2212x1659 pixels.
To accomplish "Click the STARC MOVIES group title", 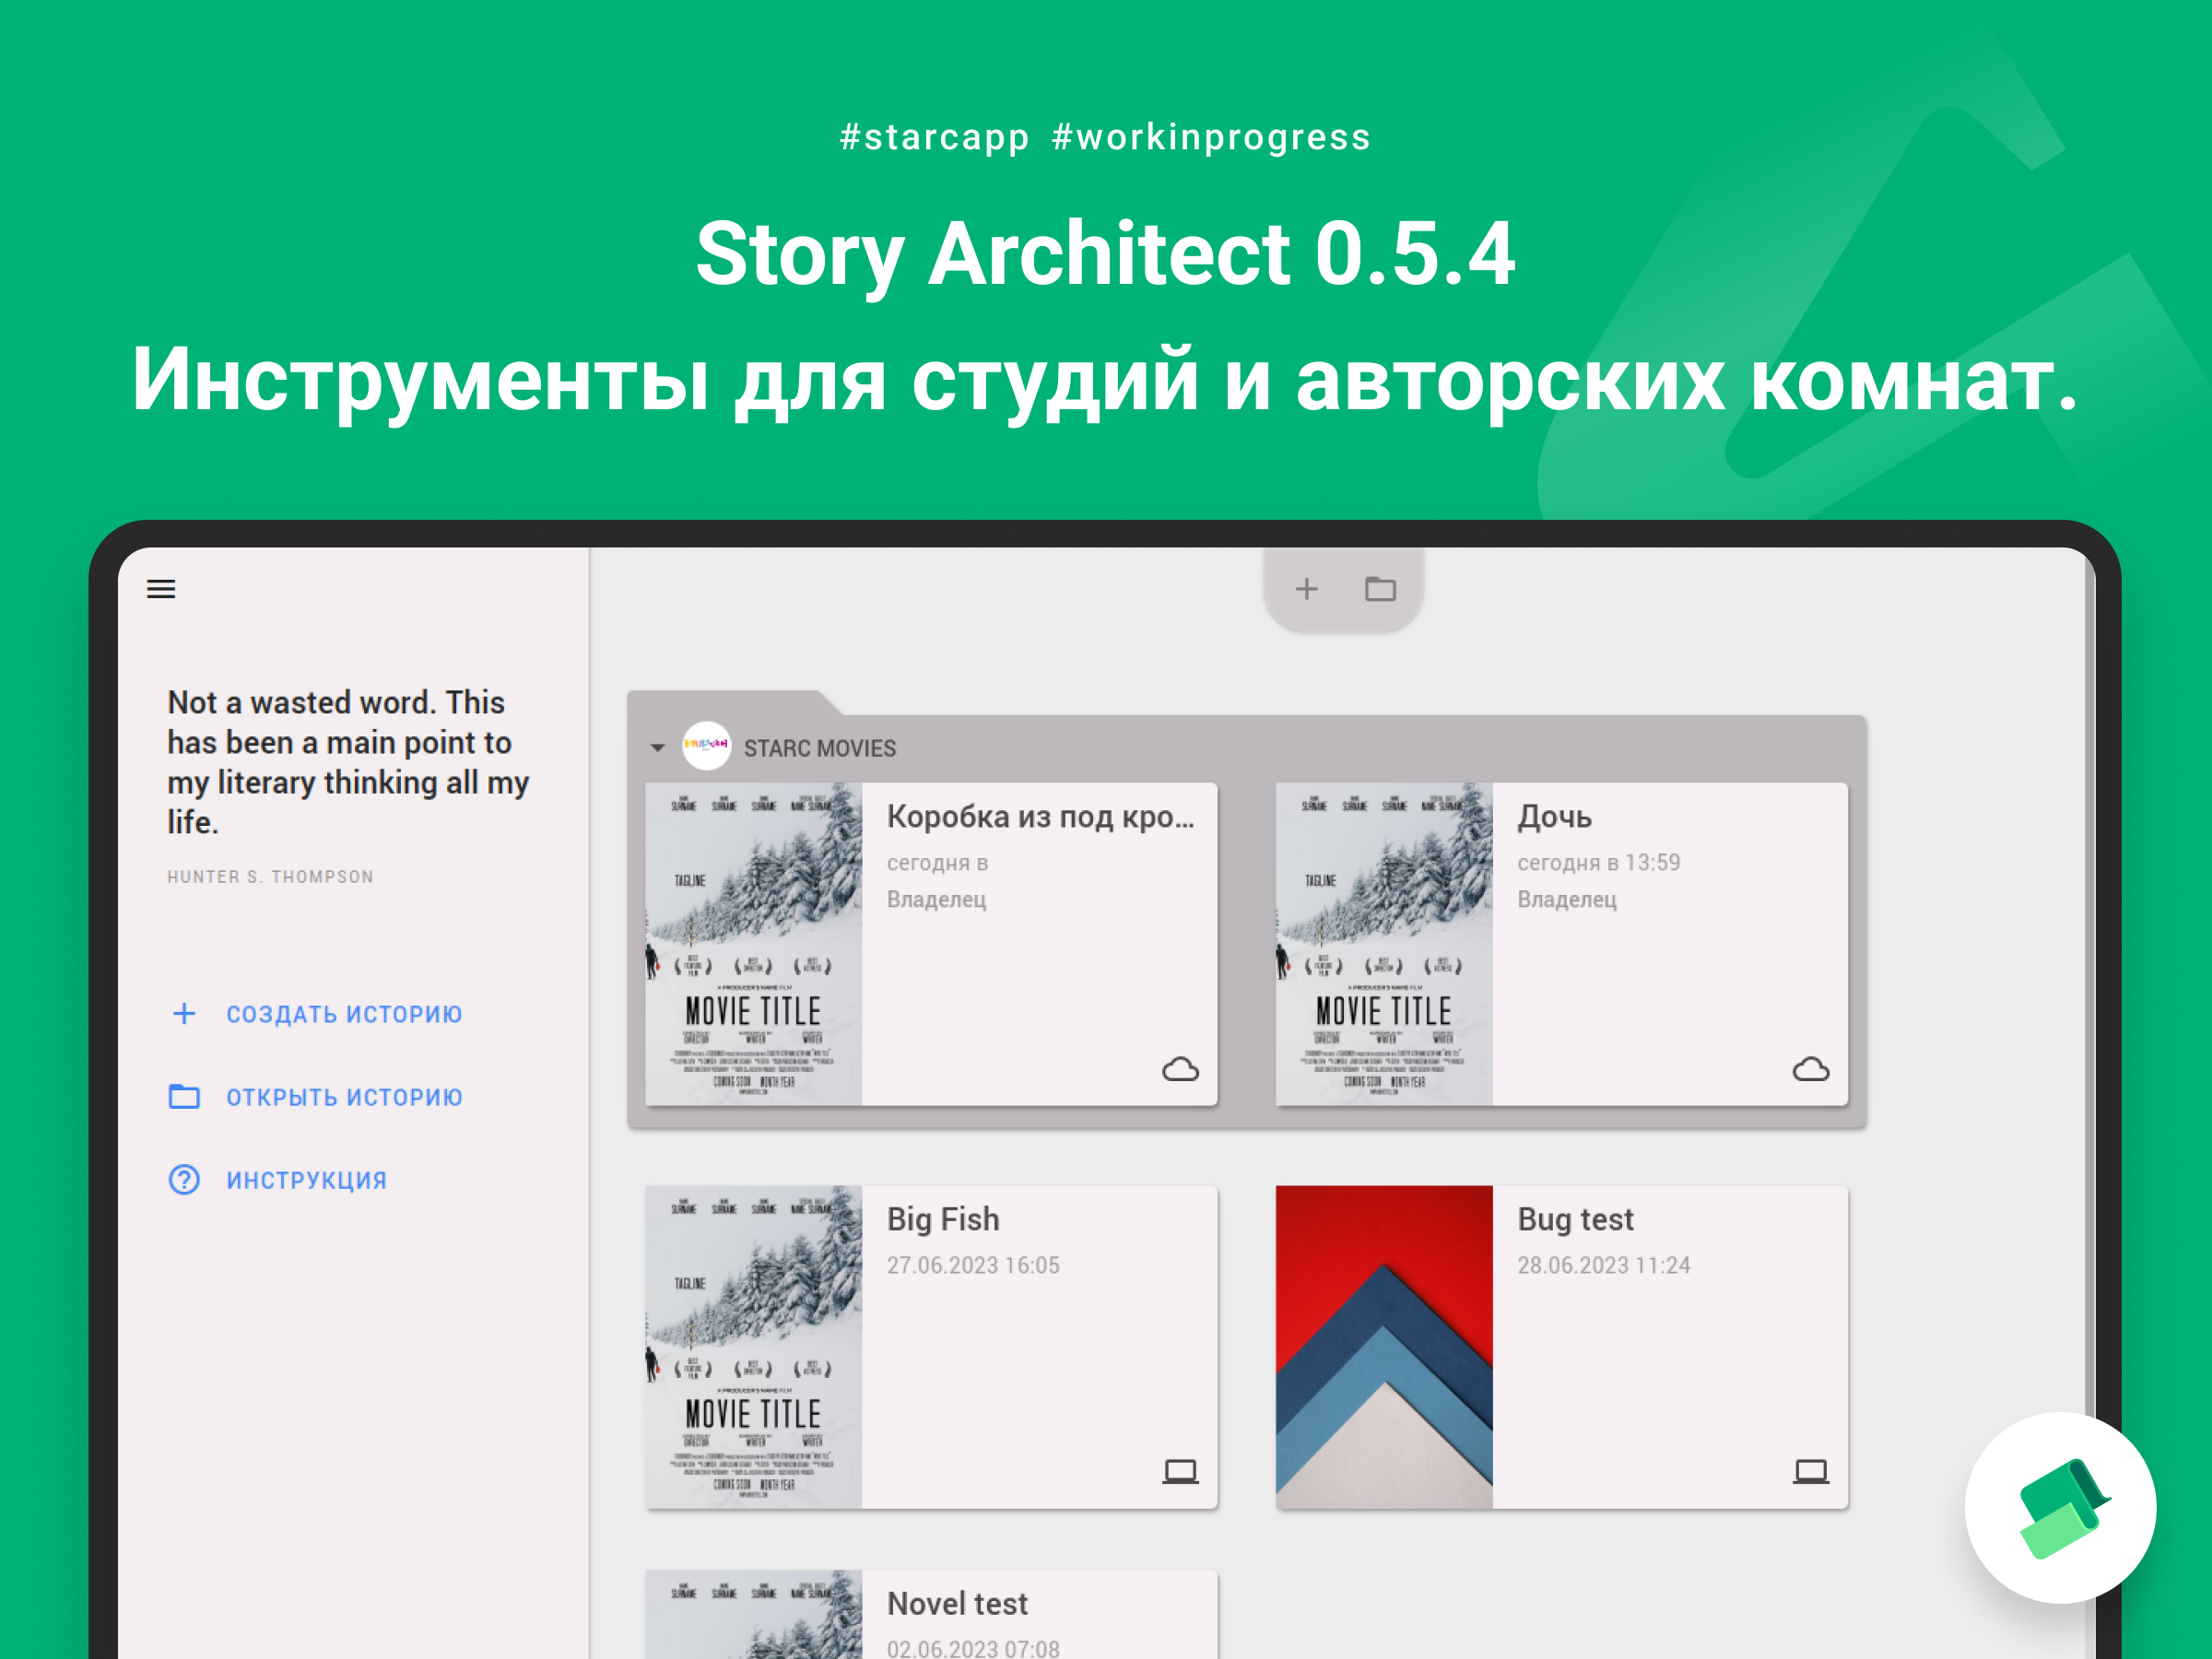I will [x=819, y=748].
